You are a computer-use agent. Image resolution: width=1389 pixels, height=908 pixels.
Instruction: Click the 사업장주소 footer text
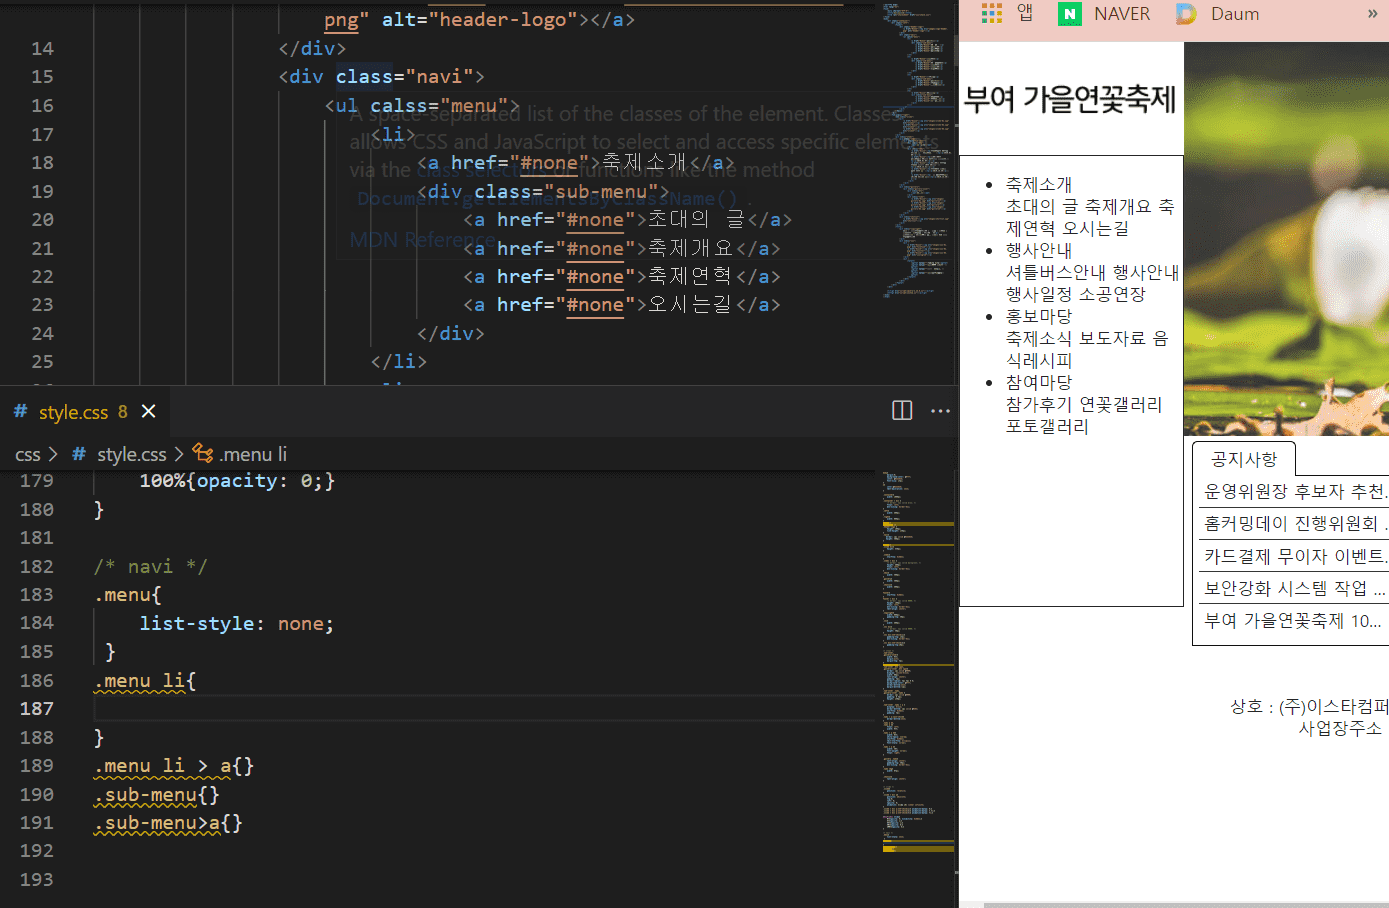(x=1340, y=729)
